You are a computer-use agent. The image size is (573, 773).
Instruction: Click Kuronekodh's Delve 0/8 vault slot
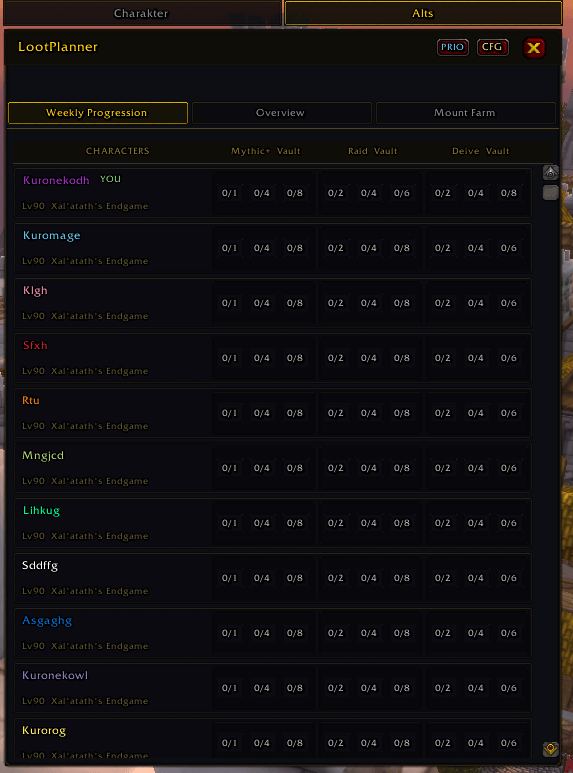[x=508, y=193]
